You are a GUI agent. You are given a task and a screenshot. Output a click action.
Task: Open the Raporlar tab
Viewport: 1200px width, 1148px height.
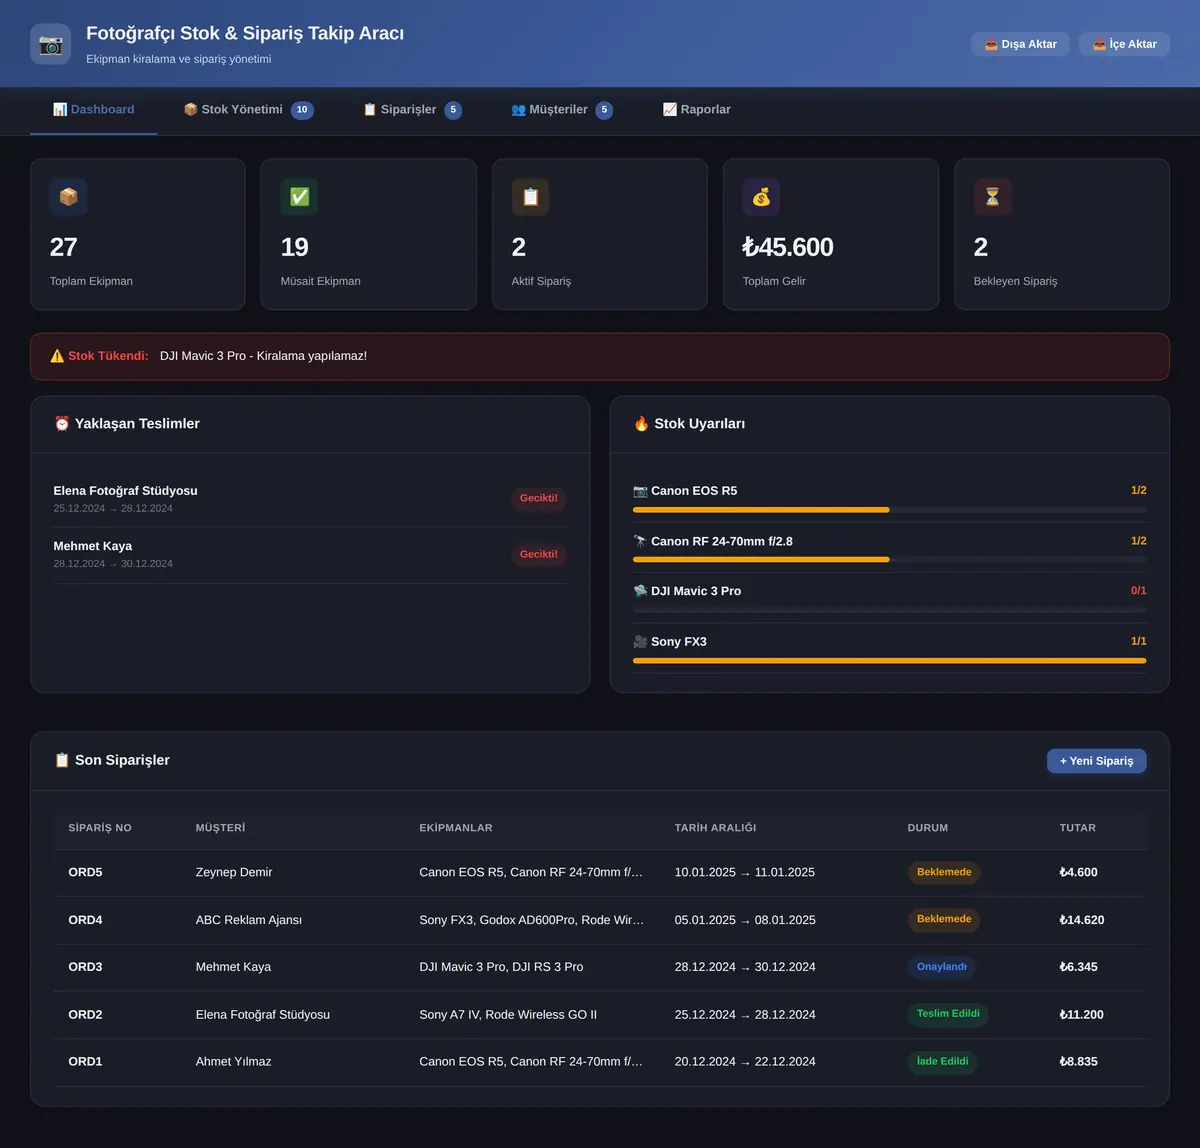697,110
